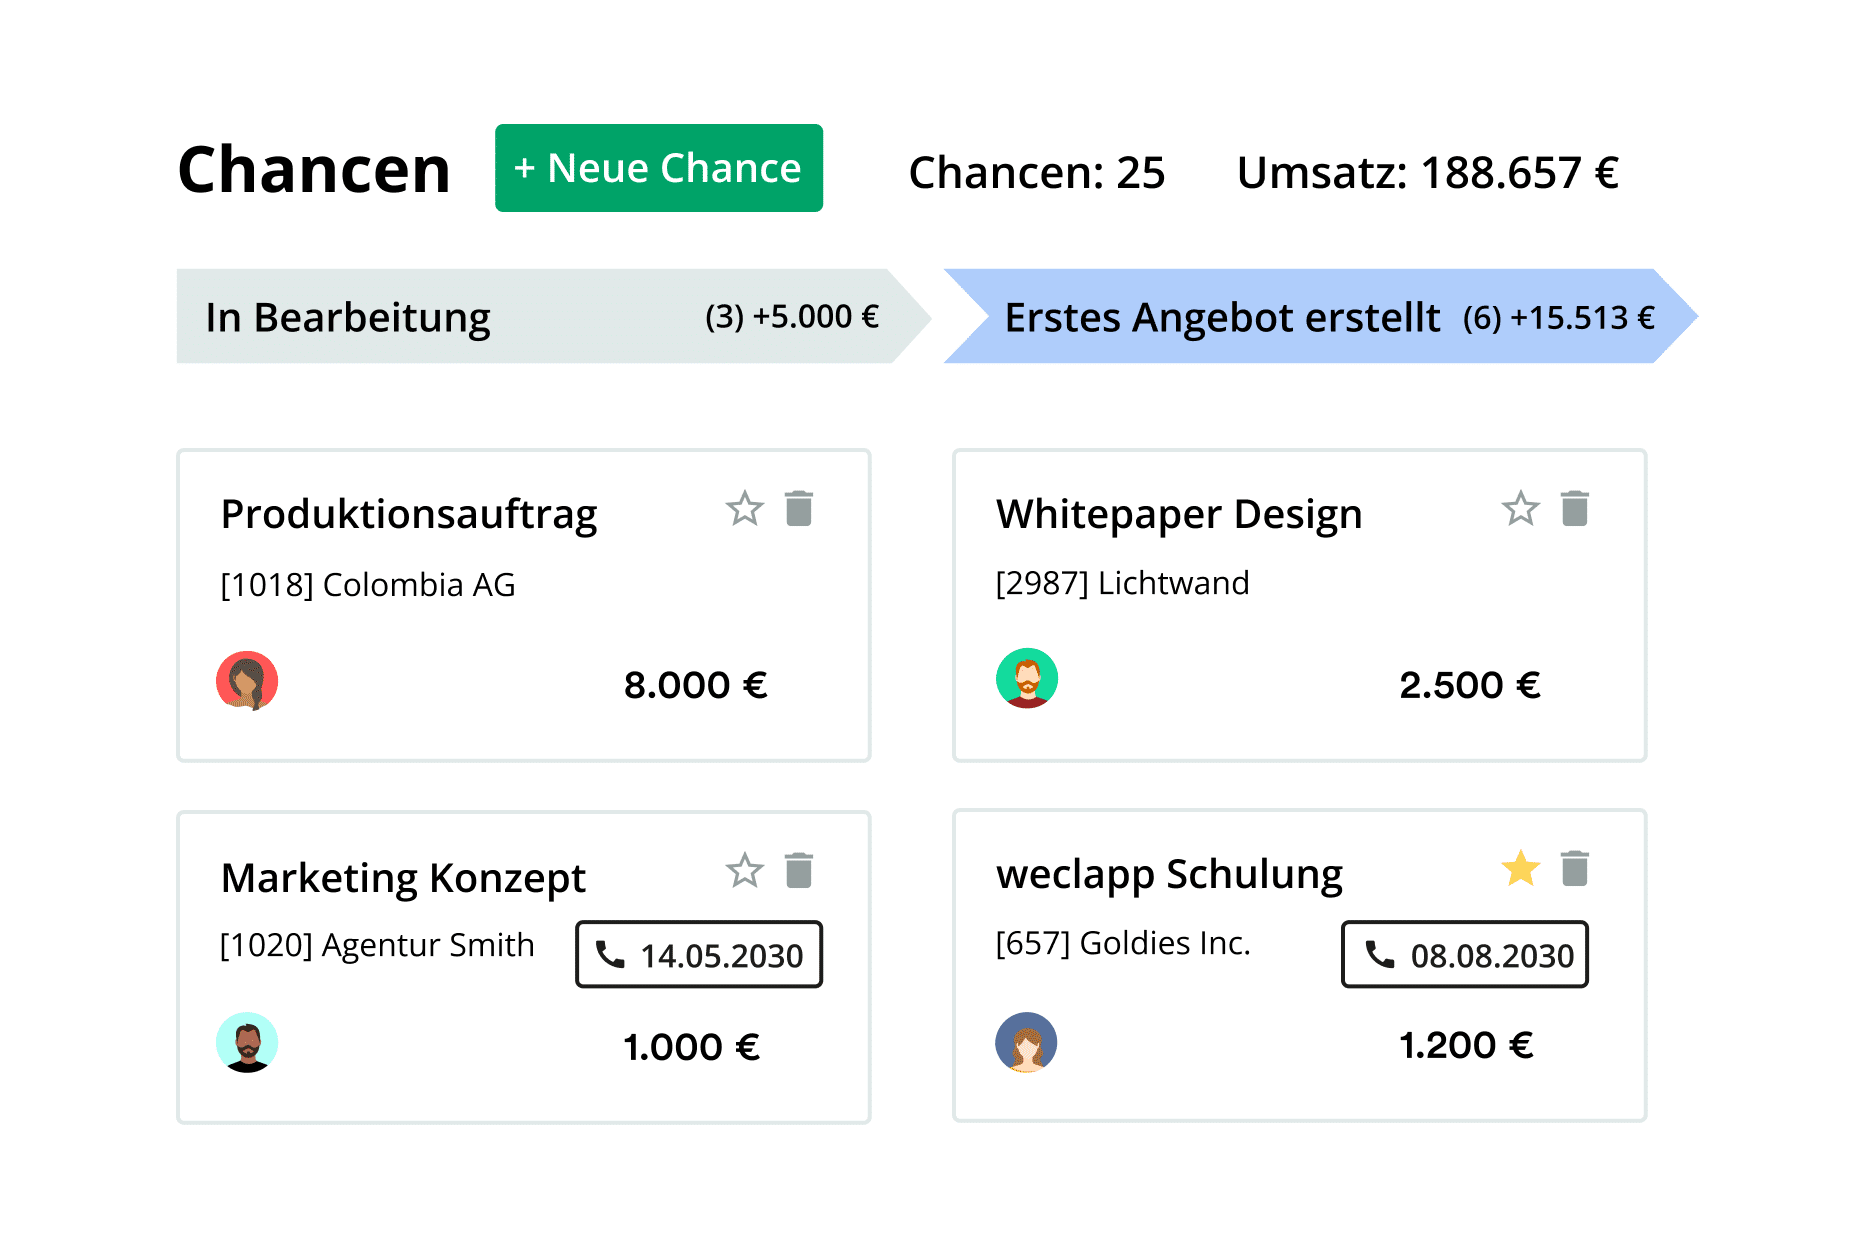Open the avatar on the Produktionsauftrag card
1876x1252 pixels.
(x=248, y=680)
